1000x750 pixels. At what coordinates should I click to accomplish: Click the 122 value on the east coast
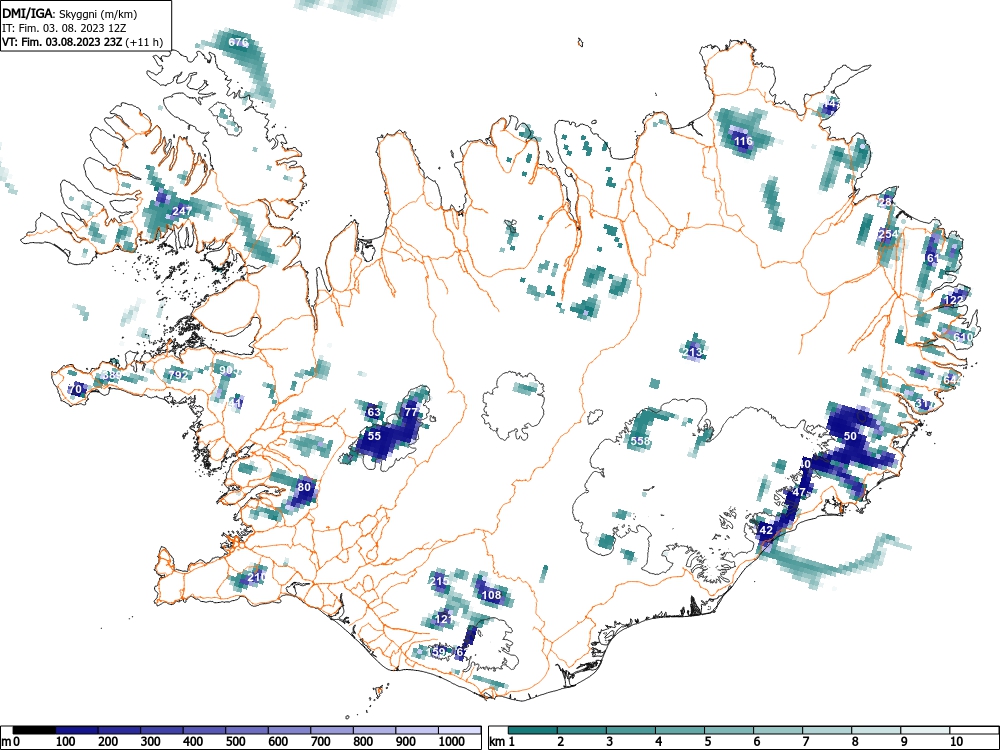point(955,300)
